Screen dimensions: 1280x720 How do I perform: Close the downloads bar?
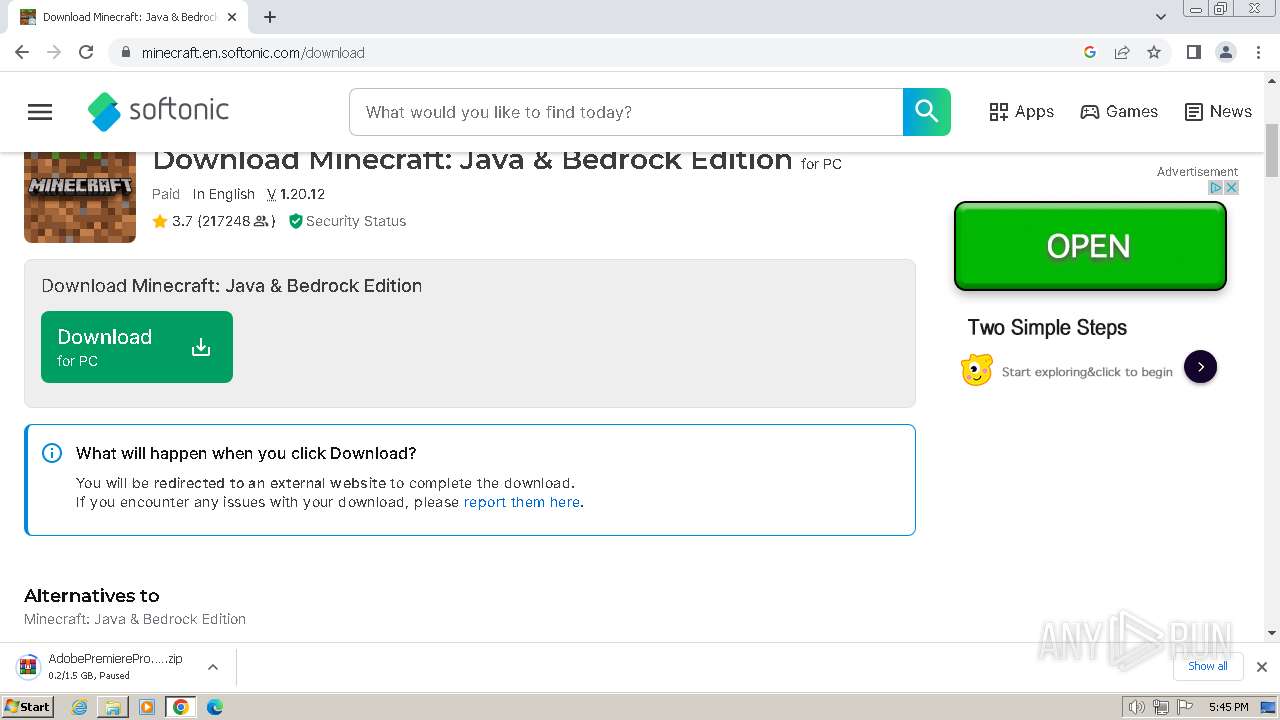pos(1262,667)
